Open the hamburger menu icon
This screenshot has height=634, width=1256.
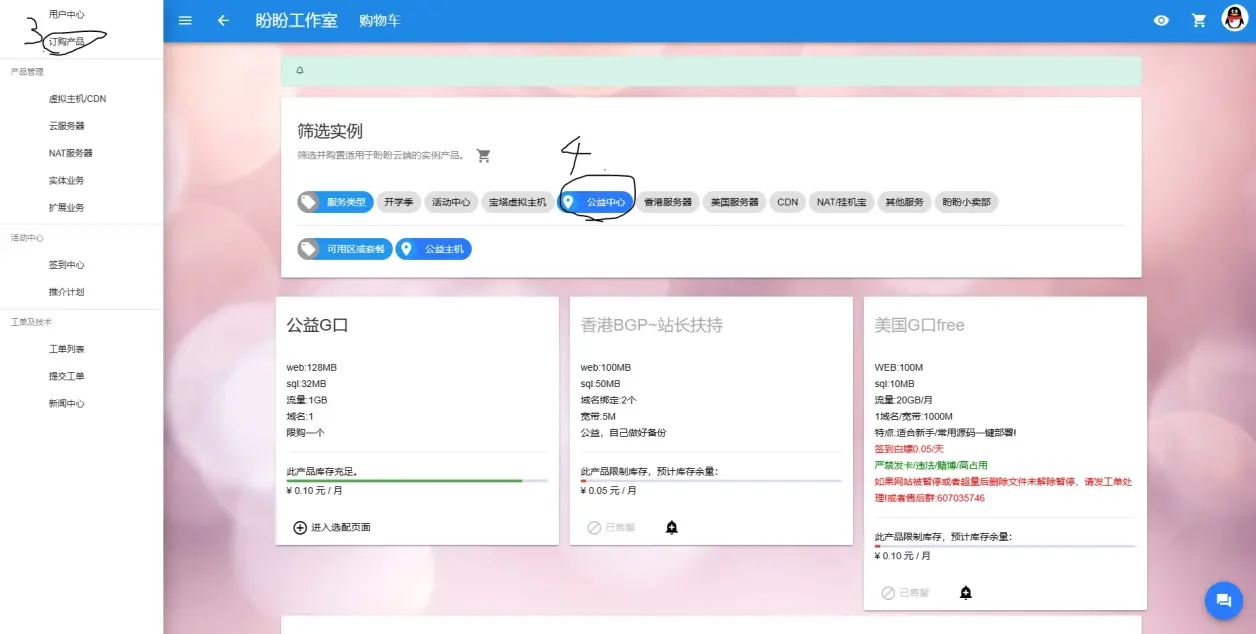pos(185,20)
